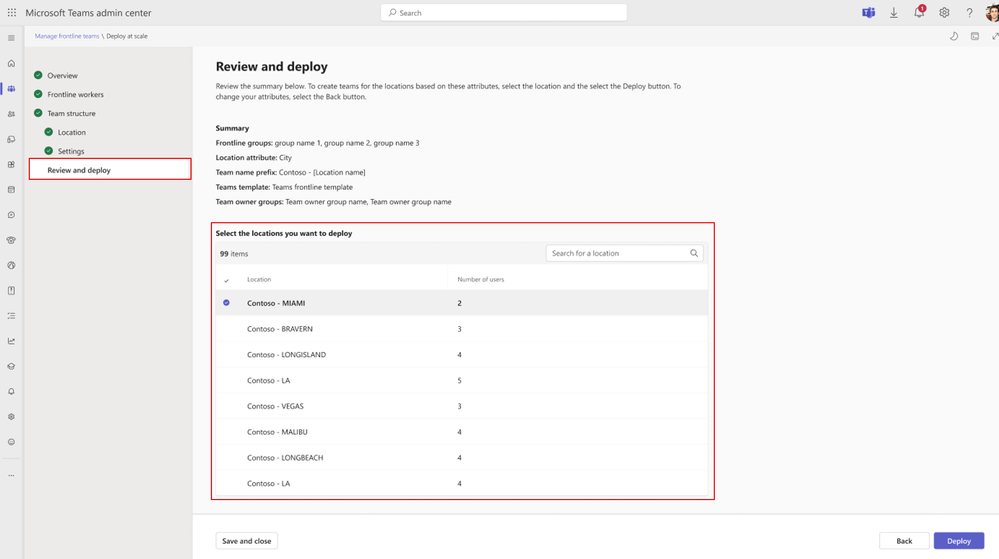The width and height of the screenshot is (999, 559).
Task: Open the feedback smiley sidebar icon
Action: (x=11, y=442)
